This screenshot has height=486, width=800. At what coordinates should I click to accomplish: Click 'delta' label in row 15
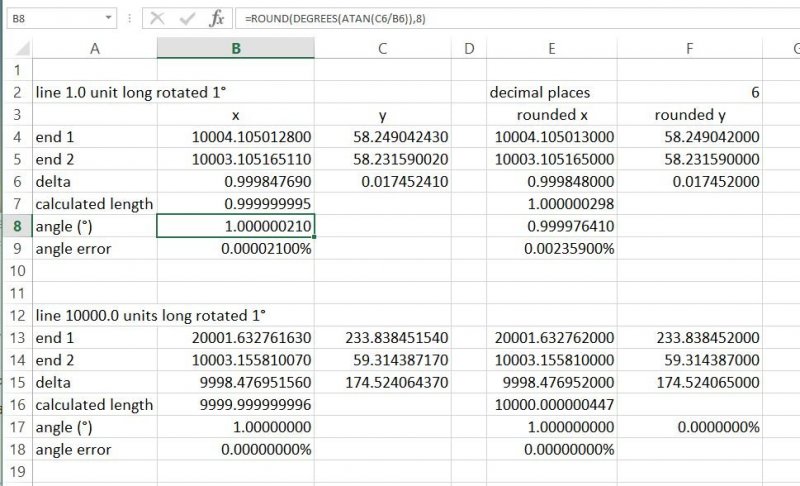[53, 382]
